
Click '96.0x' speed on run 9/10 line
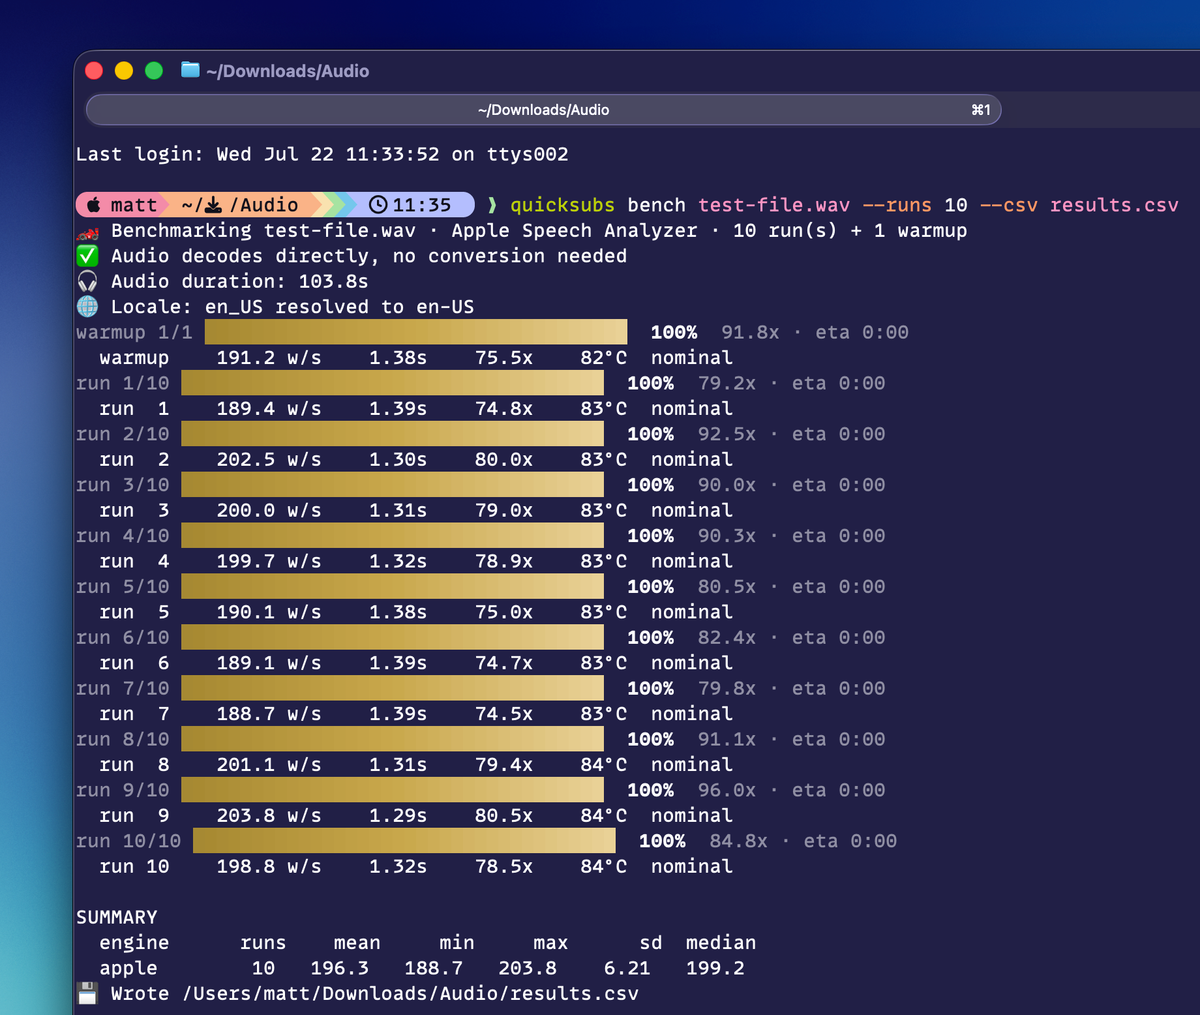click(727, 790)
